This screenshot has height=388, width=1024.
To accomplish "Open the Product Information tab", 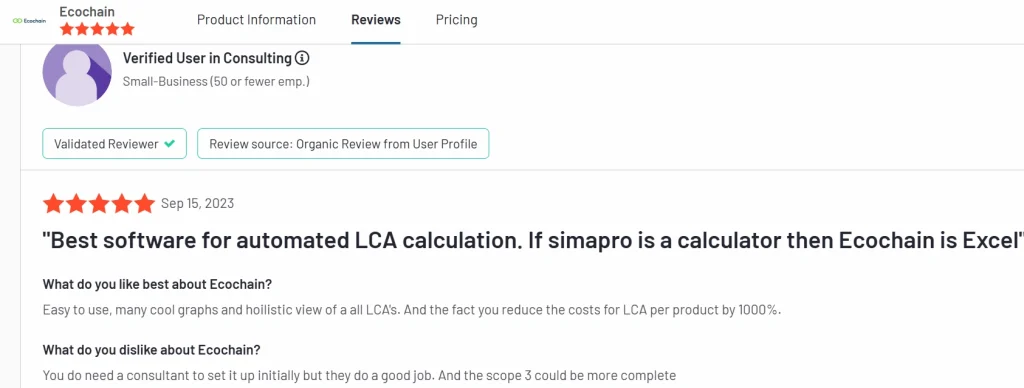I will point(256,20).
